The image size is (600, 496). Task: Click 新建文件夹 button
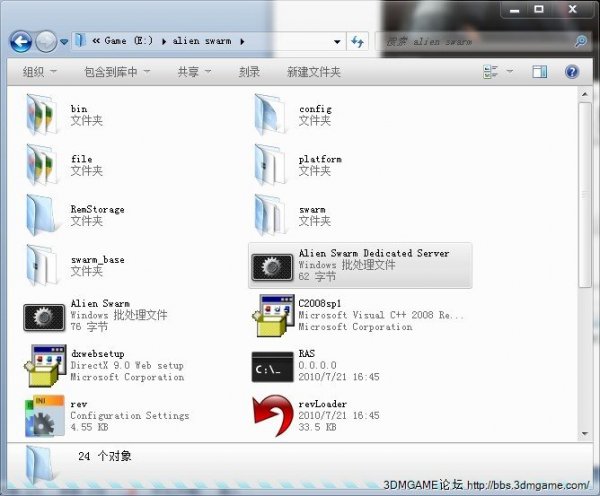[314, 72]
